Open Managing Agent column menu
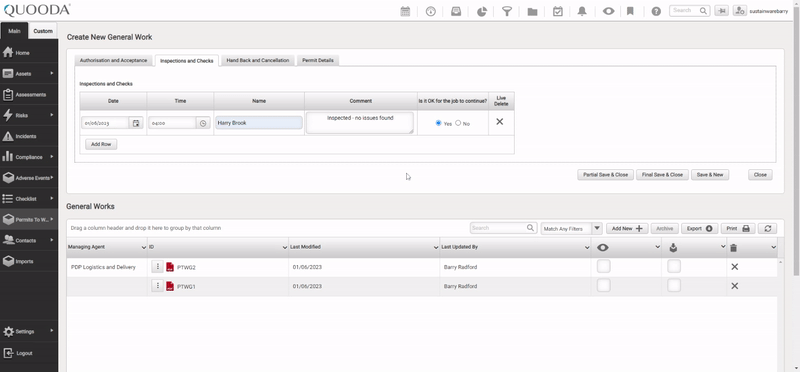Image resolution: width=800 pixels, height=372 pixels. 143,247
